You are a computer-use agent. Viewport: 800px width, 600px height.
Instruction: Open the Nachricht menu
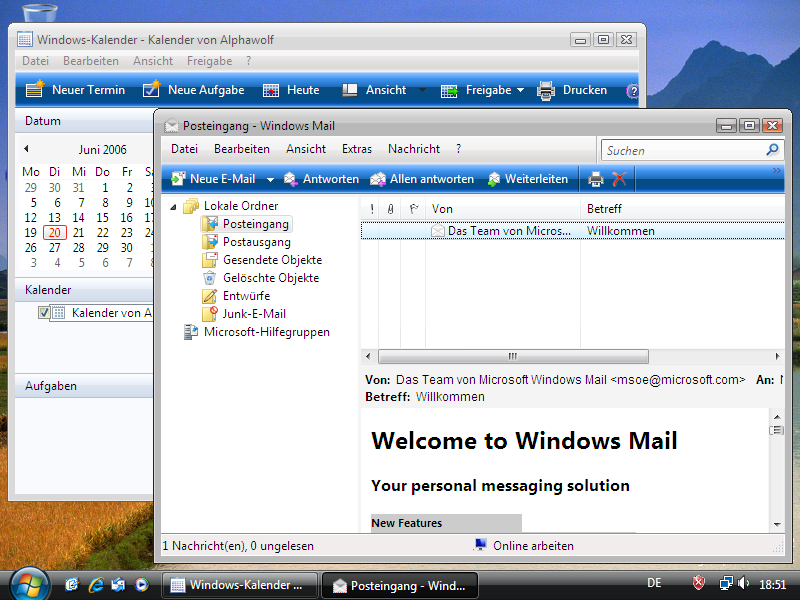click(413, 149)
